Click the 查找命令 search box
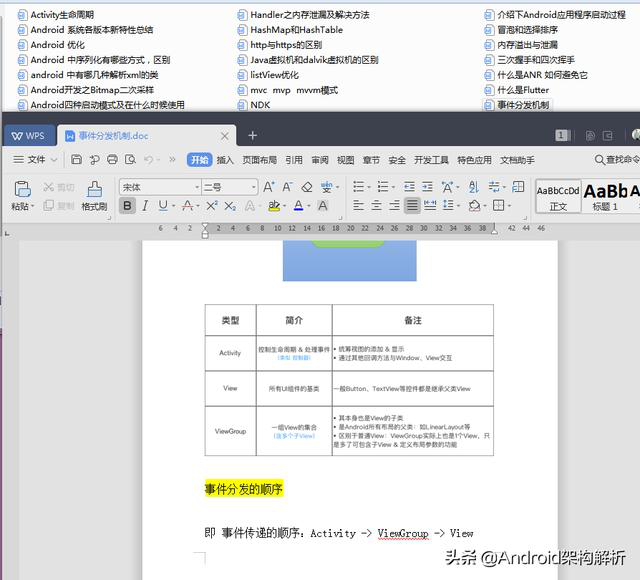 [617, 160]
